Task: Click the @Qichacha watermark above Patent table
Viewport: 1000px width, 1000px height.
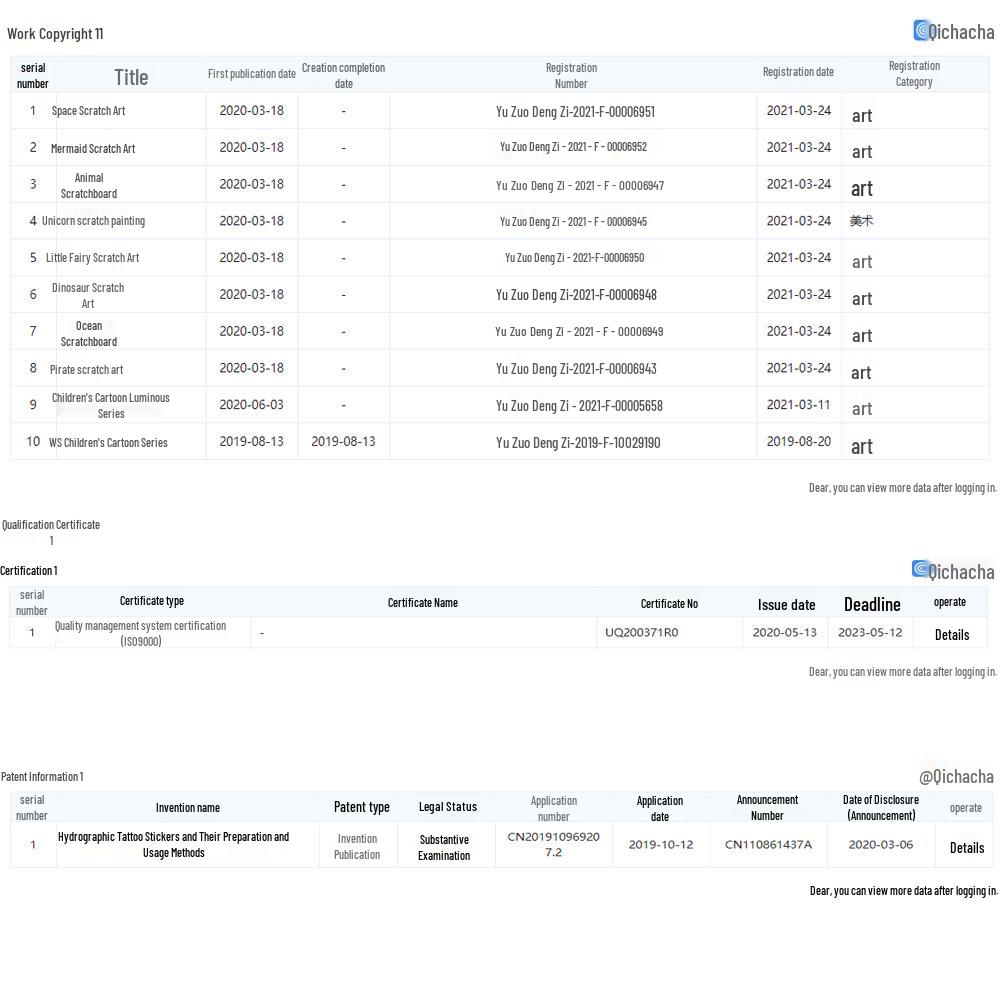Action: point(956,776)
